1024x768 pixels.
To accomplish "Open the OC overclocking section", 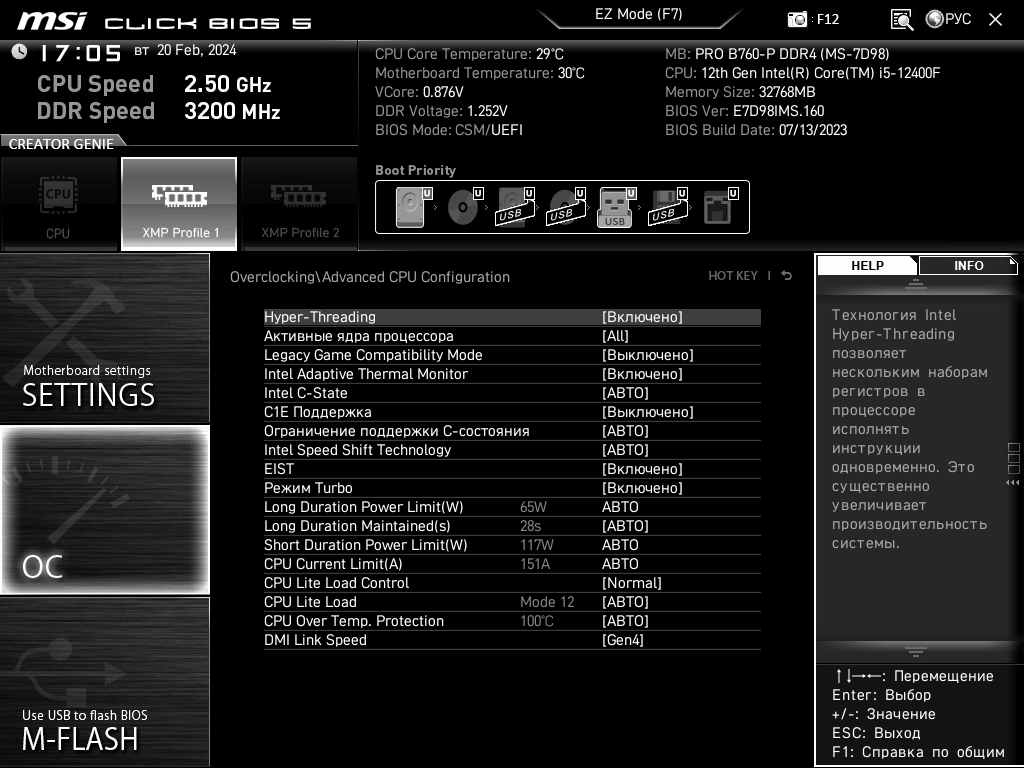I will pos(104,510).
